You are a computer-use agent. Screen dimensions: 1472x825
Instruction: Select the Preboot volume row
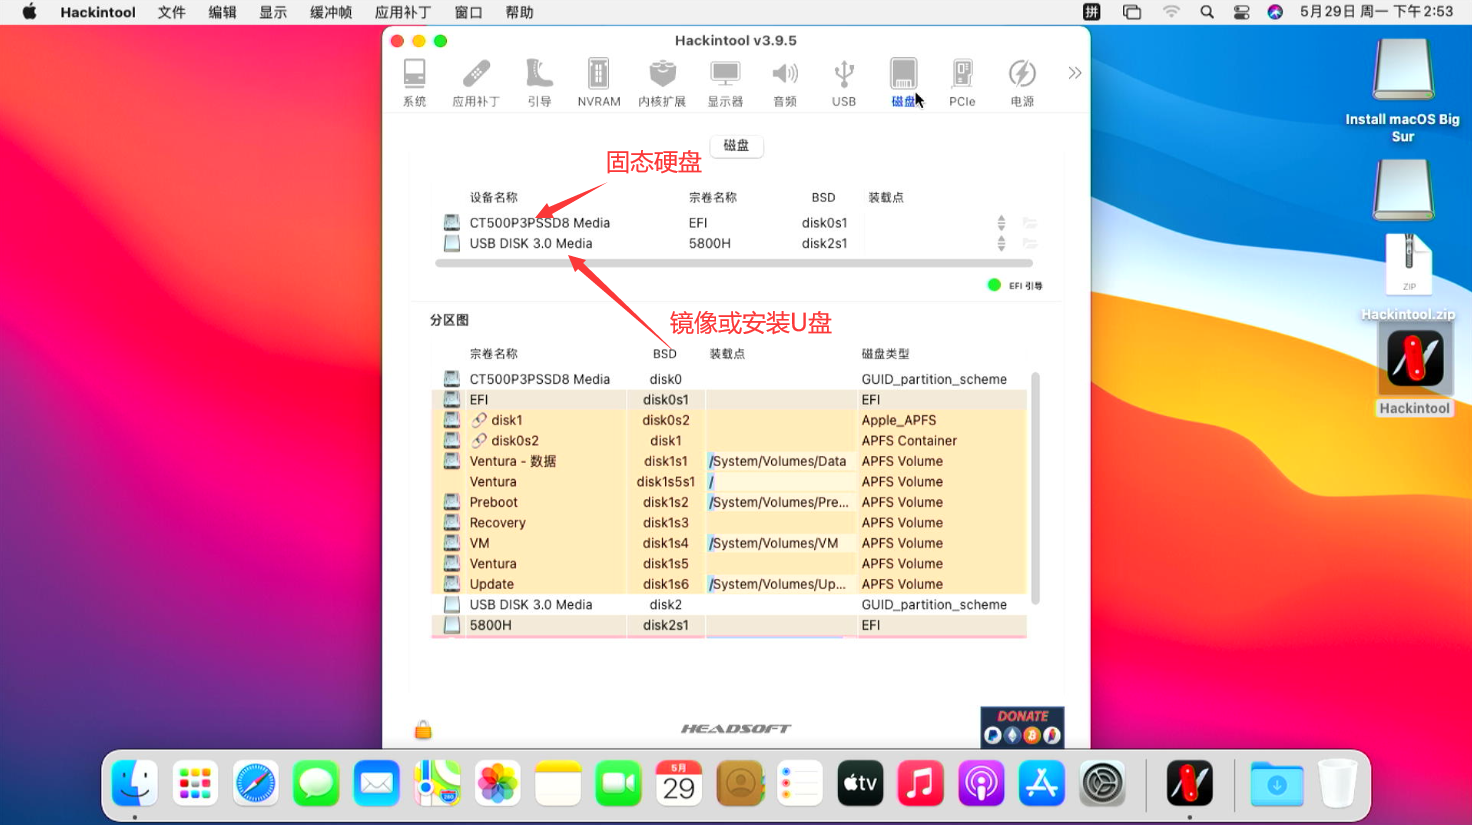[x=729, y=502]
